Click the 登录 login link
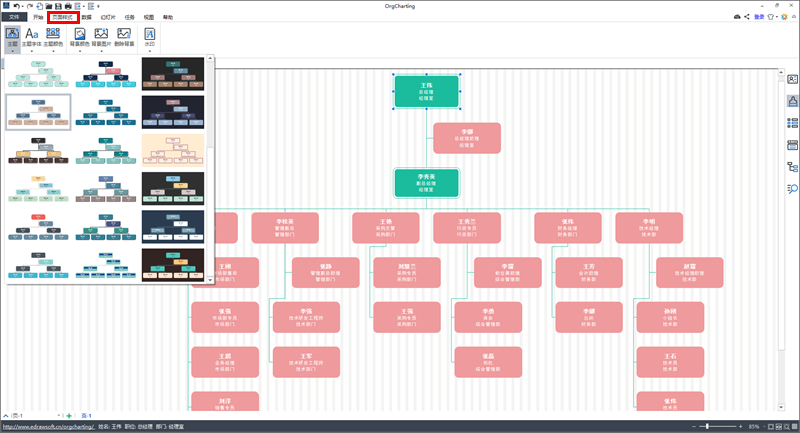Image resolution: width=800 pixels, height=433 pixels. pyautogui.click(x=759, y=17)
